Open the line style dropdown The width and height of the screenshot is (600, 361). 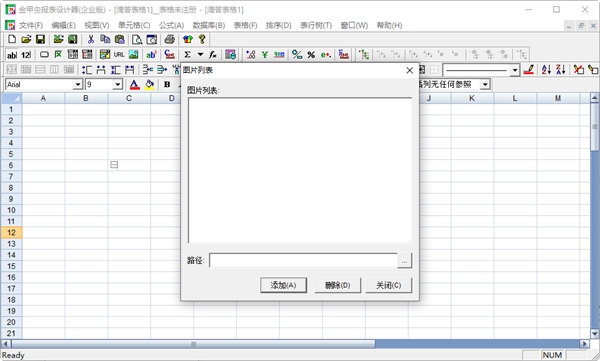click(x=515, y=70)
